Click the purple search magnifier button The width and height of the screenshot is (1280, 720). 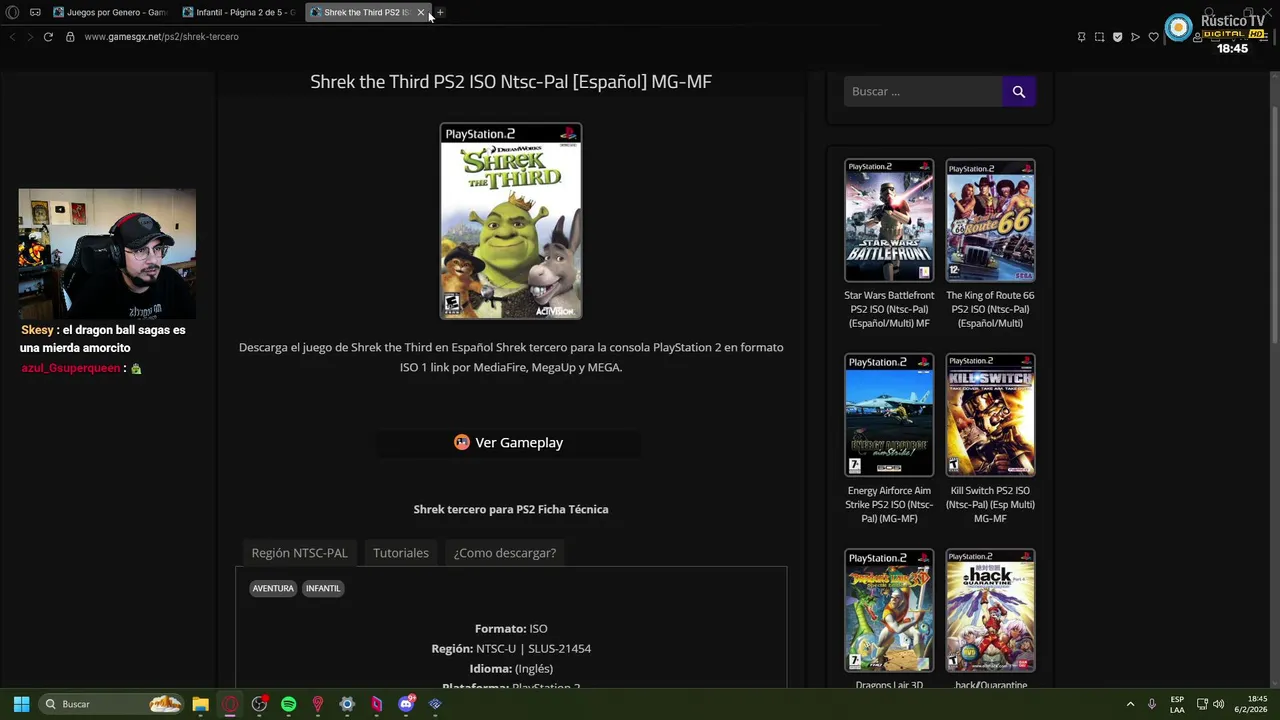tap(1018, 91)
